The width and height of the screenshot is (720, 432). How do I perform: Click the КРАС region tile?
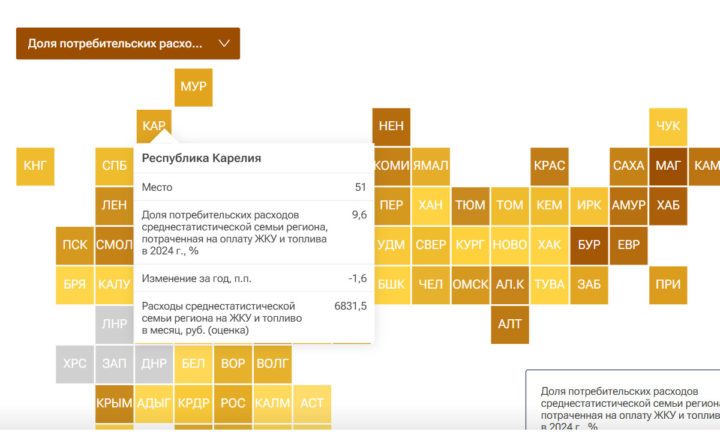pyautogui.click(x=550, y=166)
